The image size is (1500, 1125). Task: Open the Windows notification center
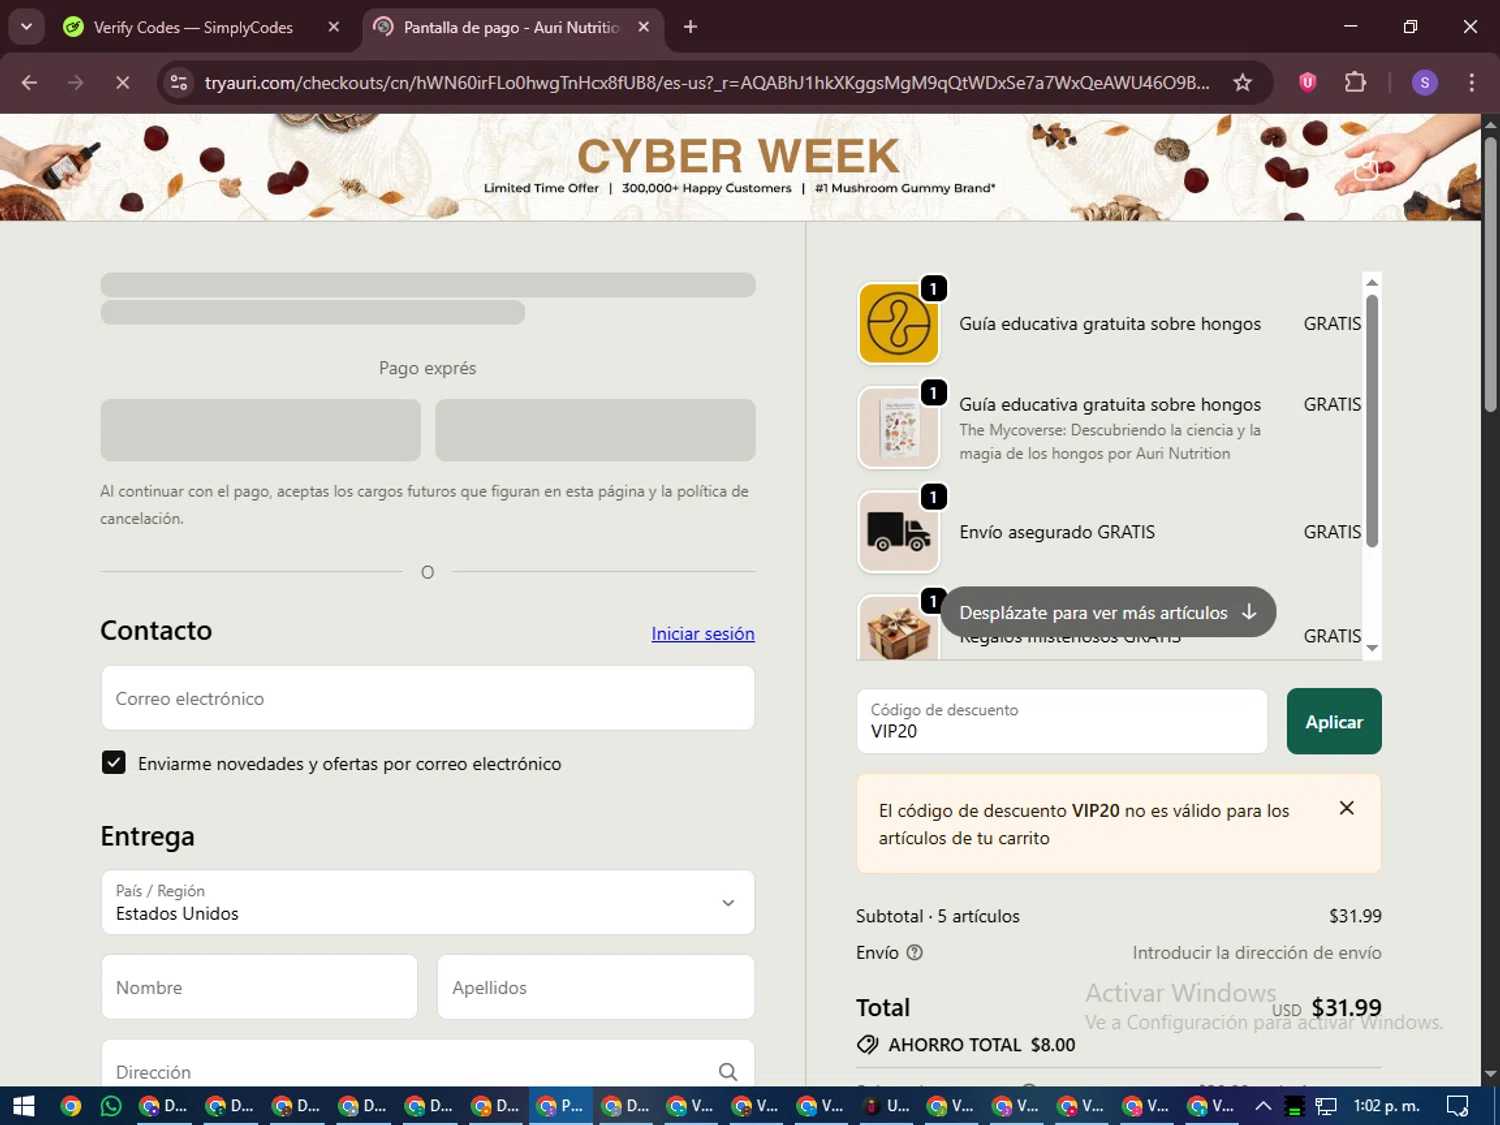[1457, 1106]
